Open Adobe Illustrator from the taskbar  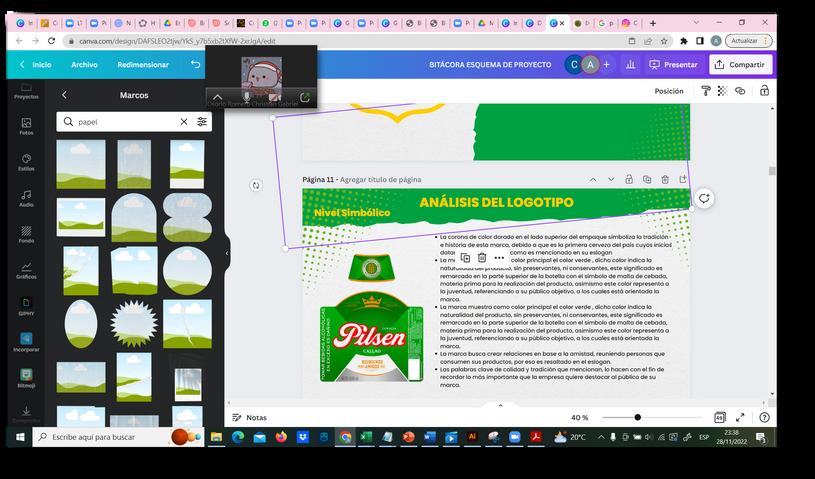(472, 437)
